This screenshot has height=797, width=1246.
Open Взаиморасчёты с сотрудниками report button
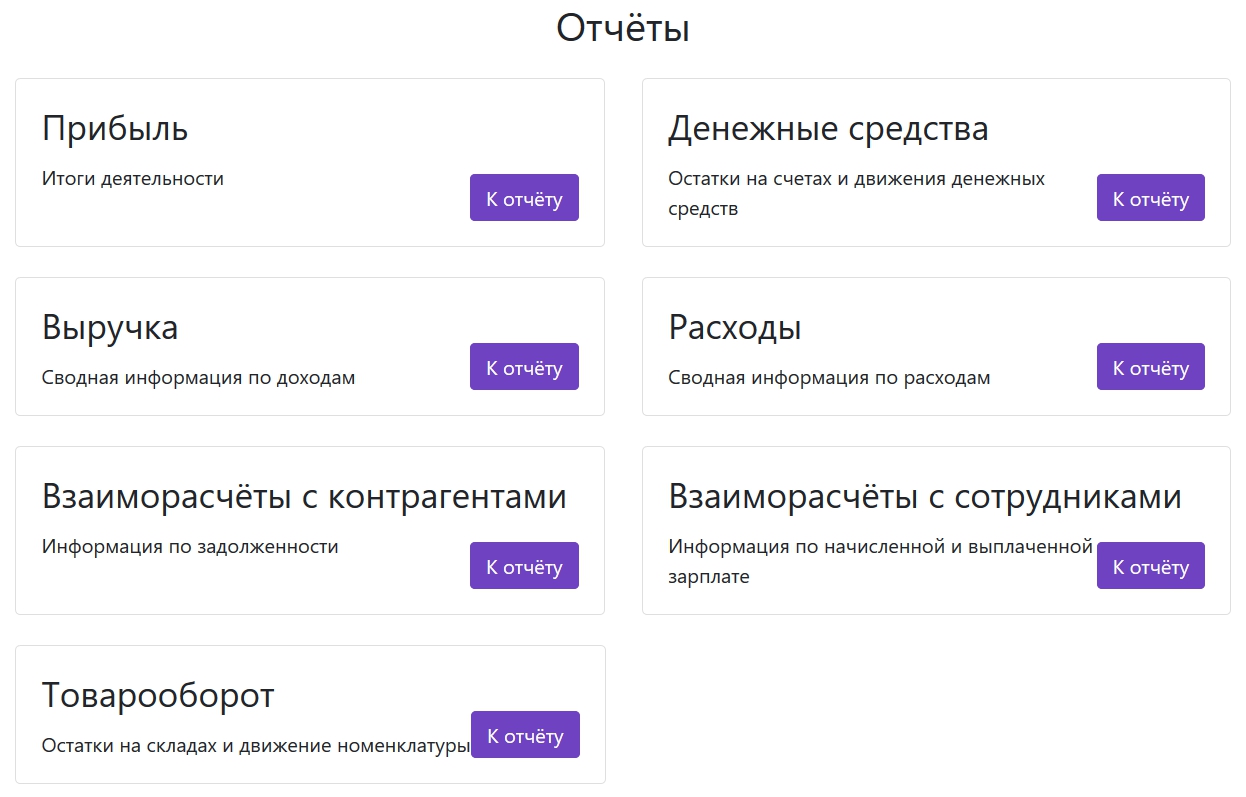click(1150, 566)
